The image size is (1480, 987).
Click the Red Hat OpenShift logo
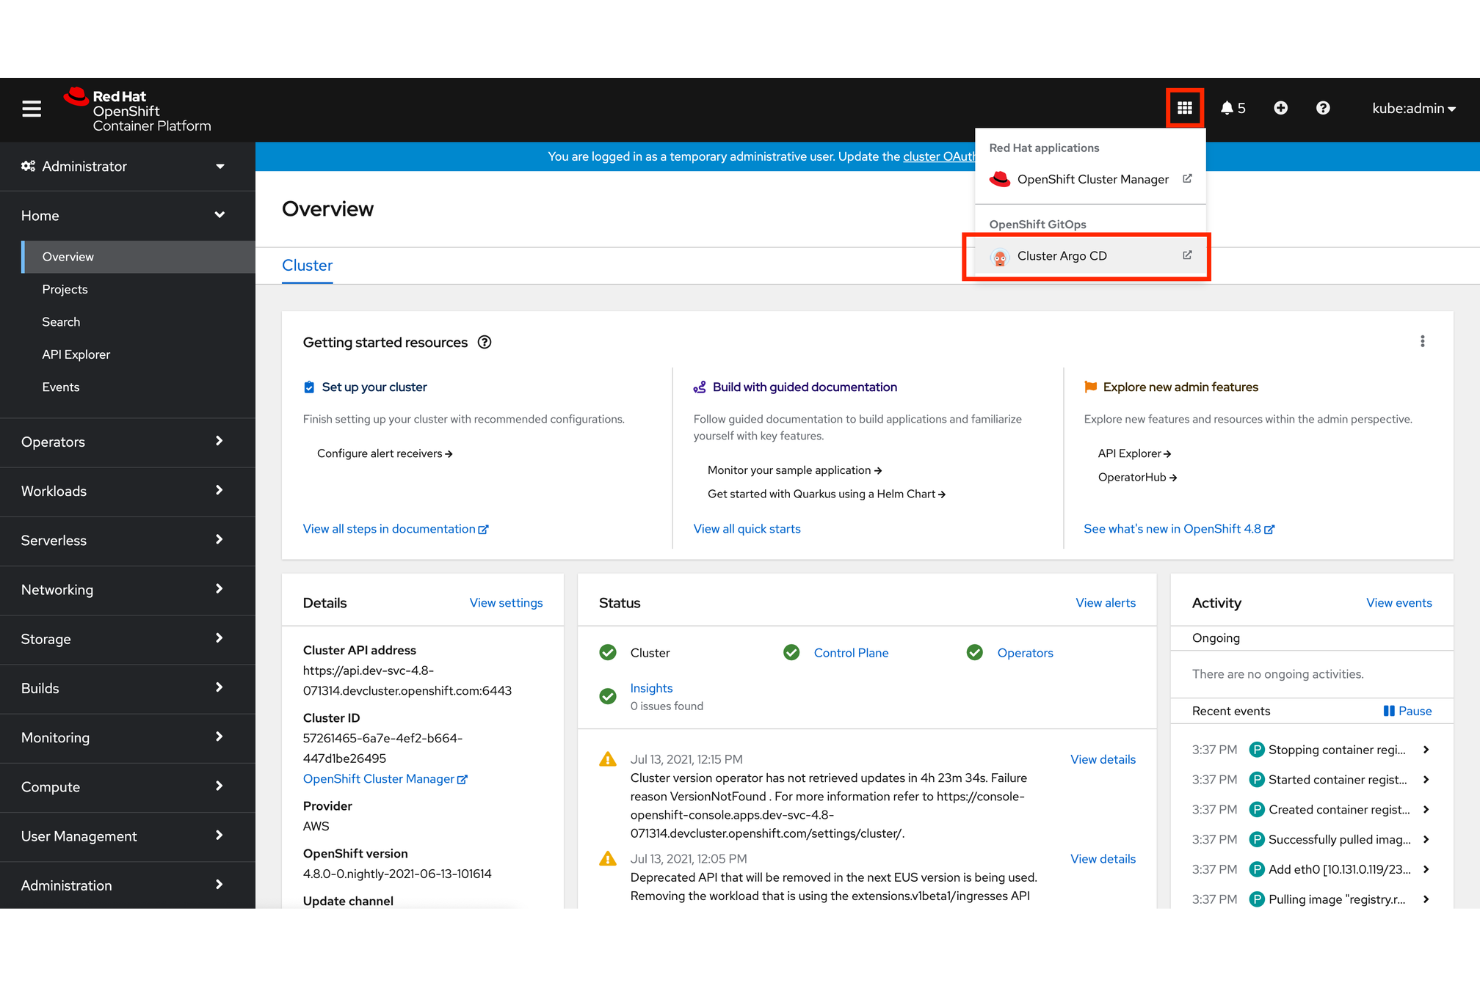coord(137,110)
